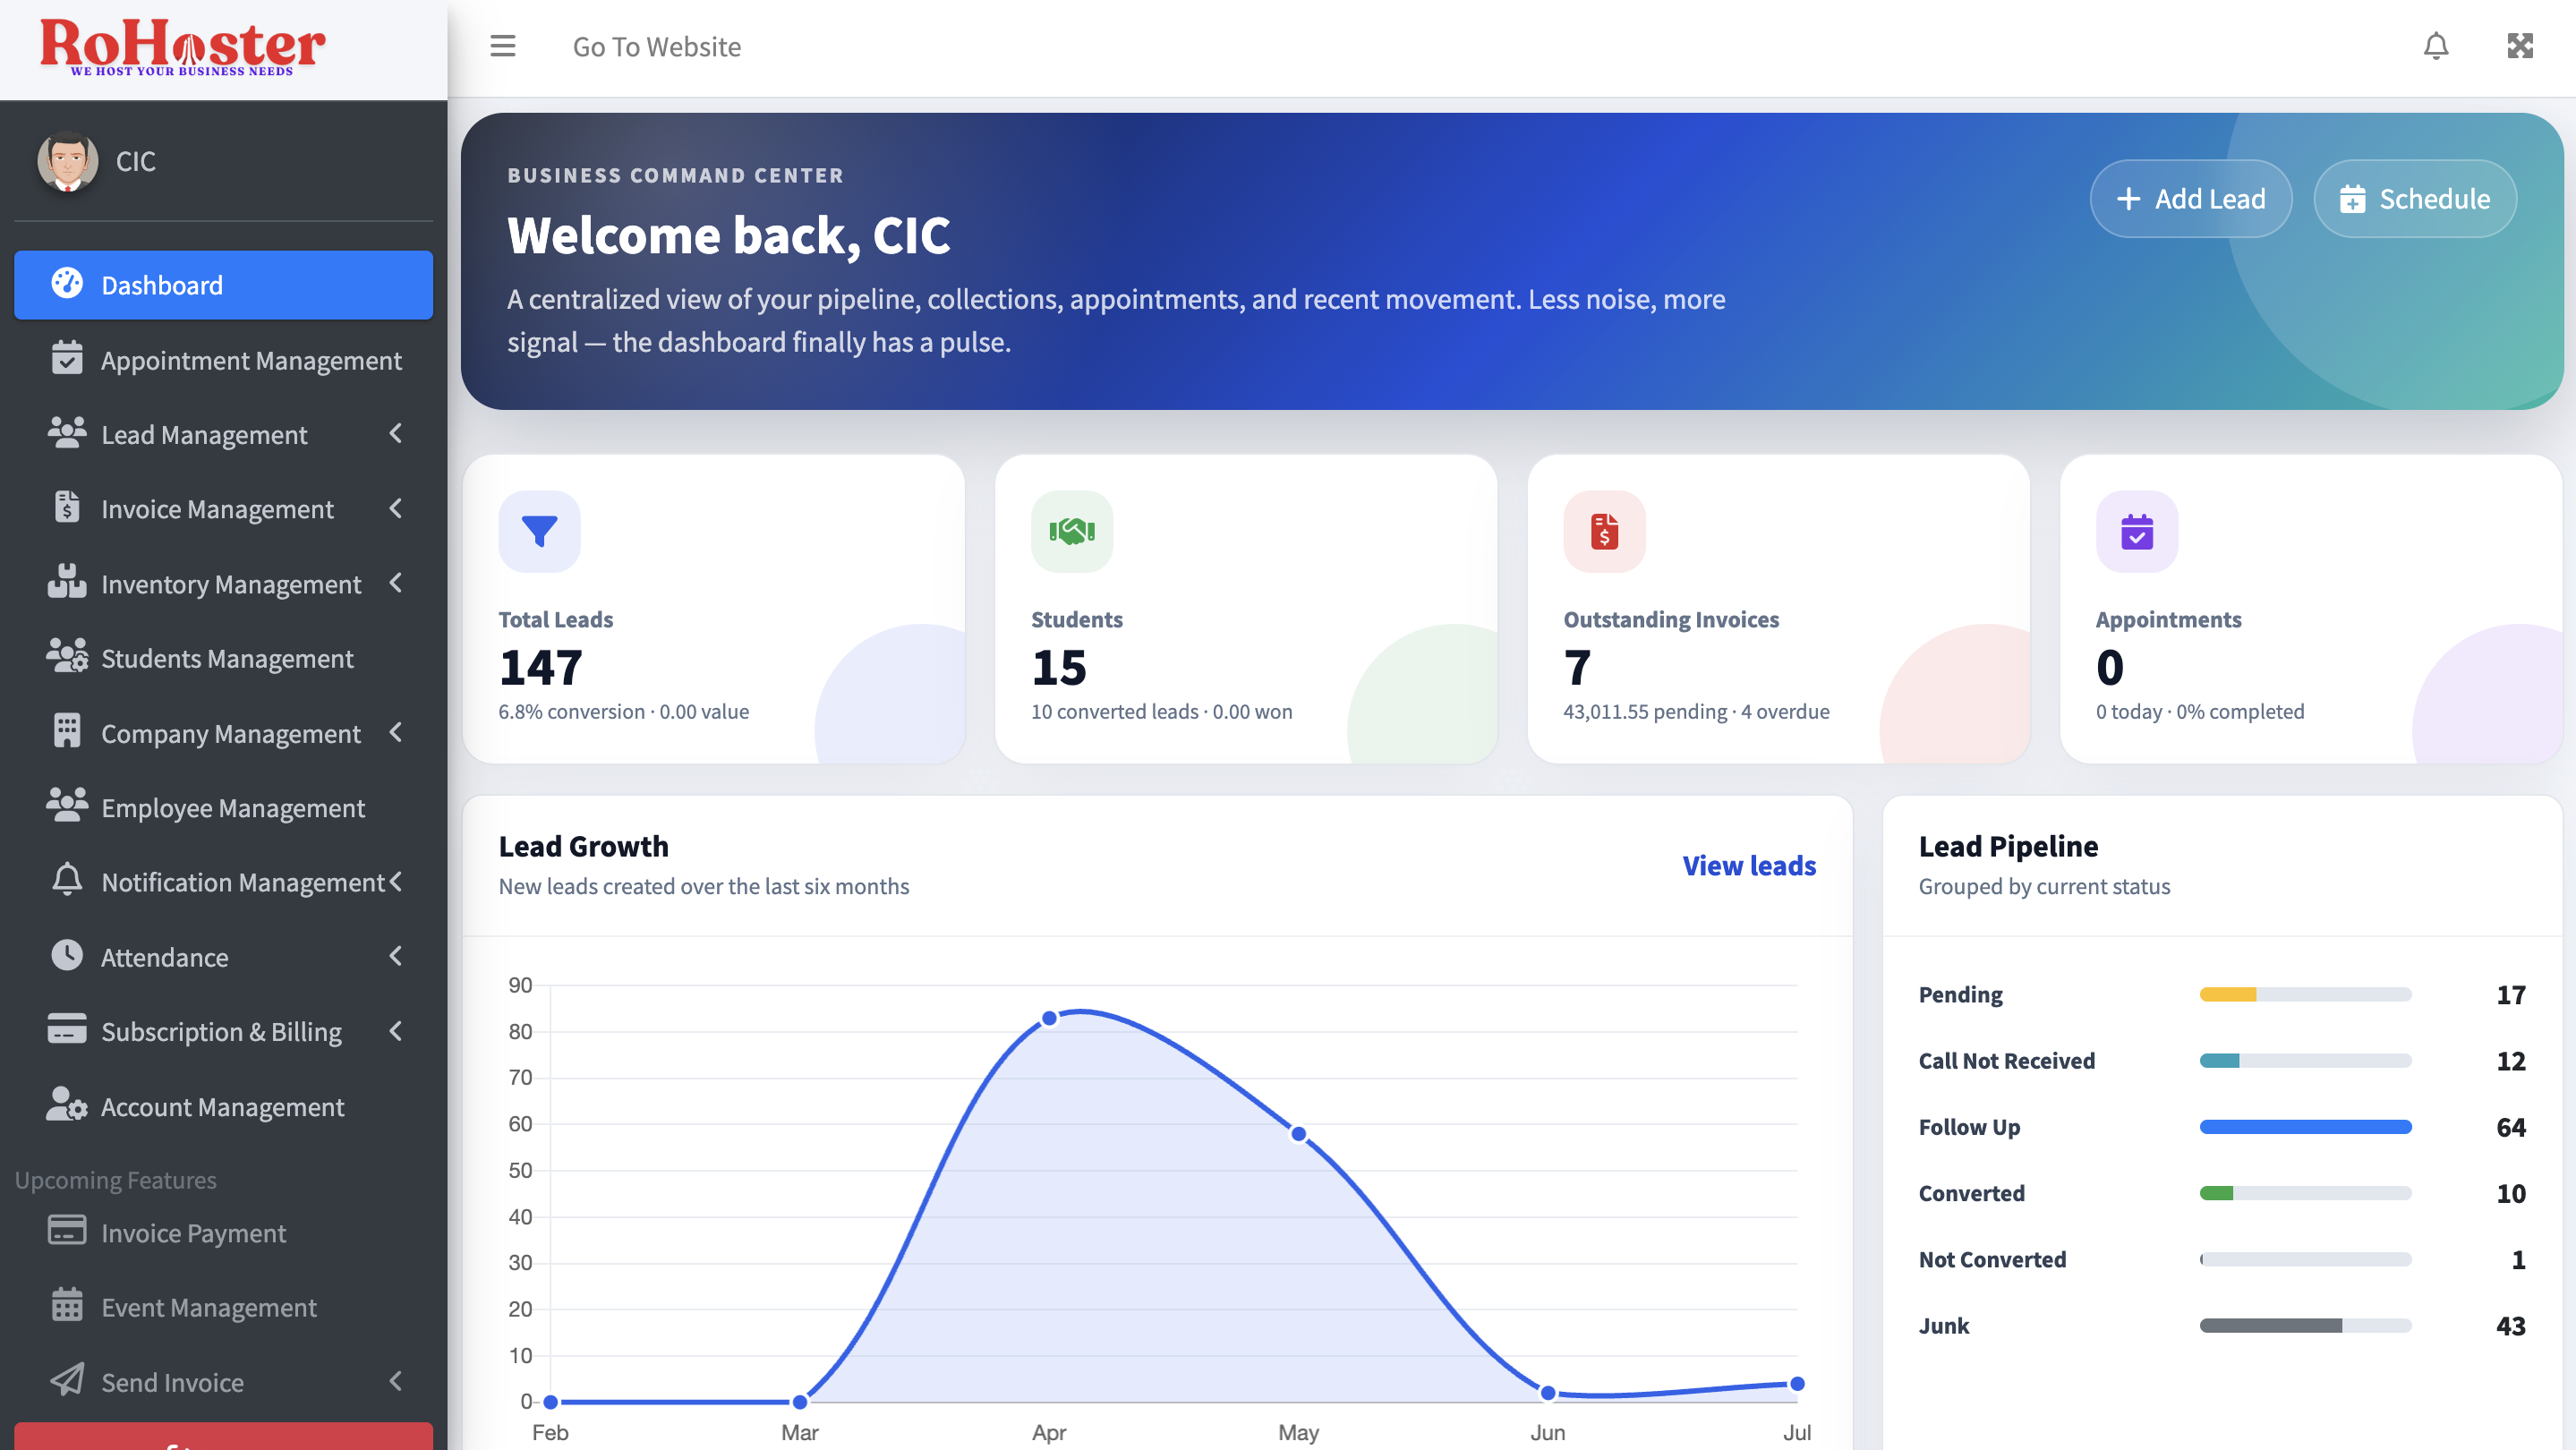The width and height of the screenshot is (2576, 1450).
Task: Click '43,011.55 pending · 4 overdue' text
Action: pos(1696,711)
